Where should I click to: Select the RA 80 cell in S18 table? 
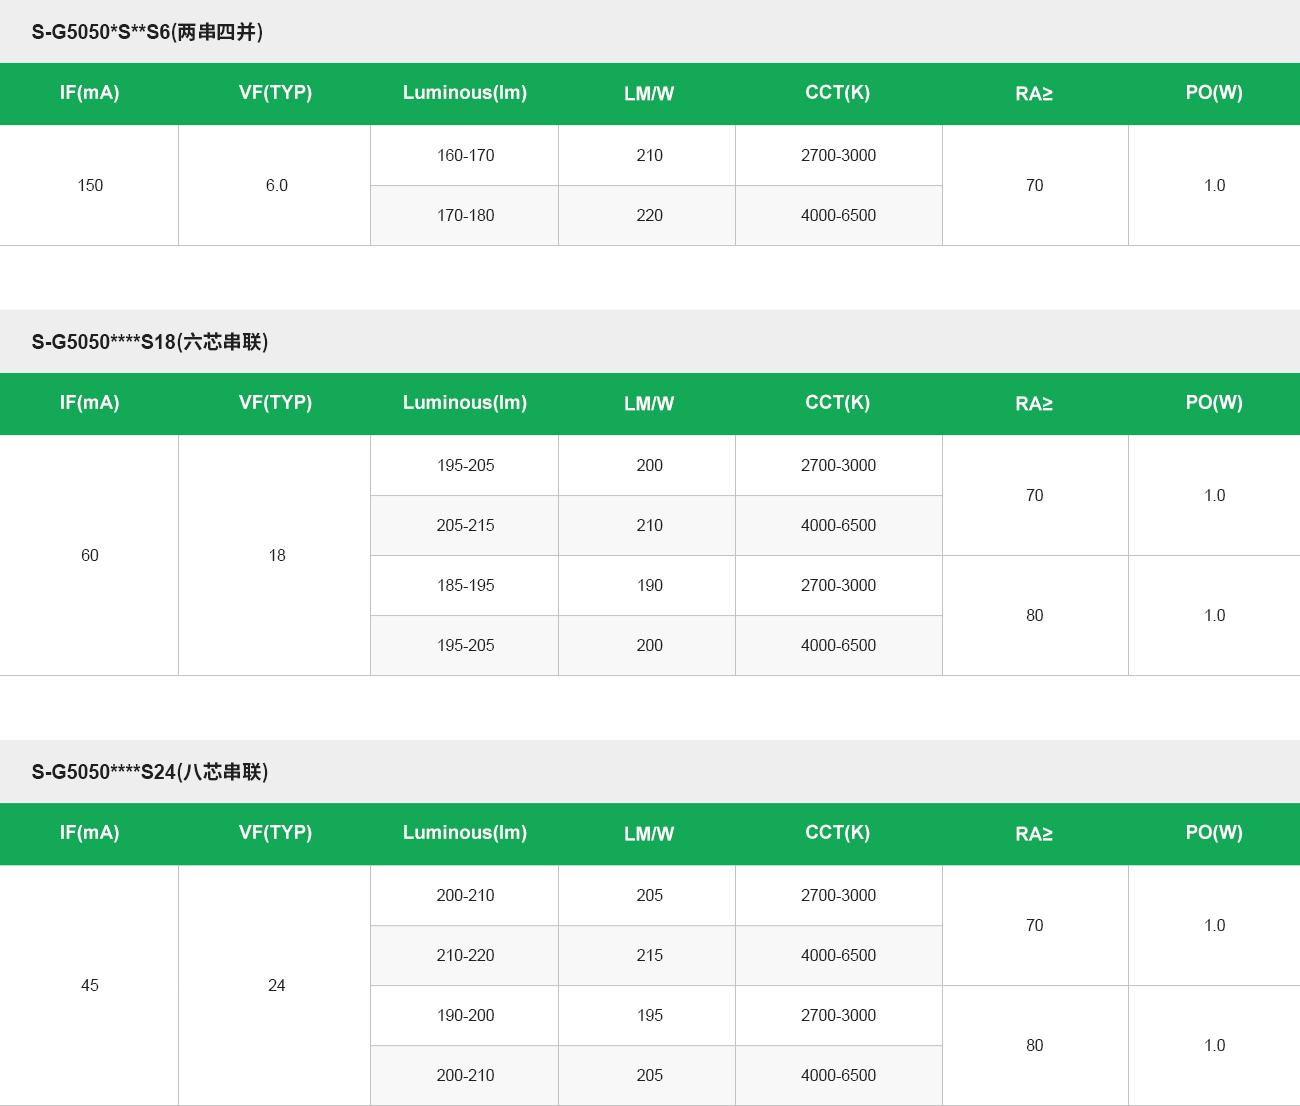(x=1034, y=615)
